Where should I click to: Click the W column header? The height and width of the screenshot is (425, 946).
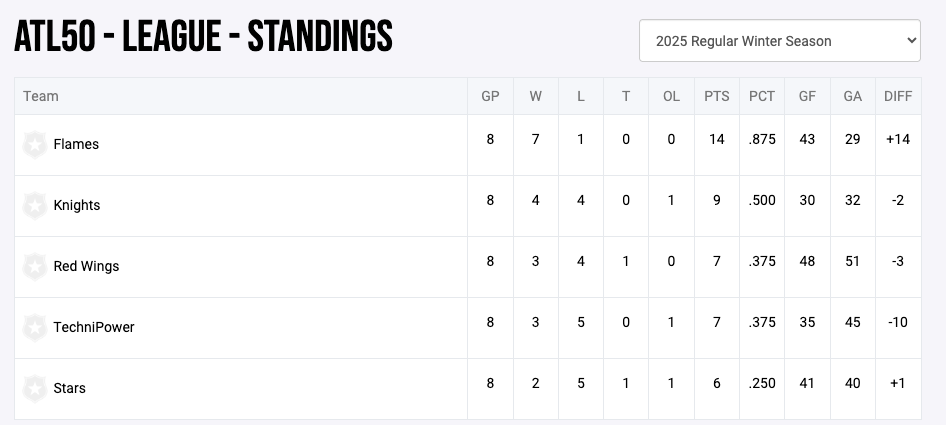tap(536, 97)
